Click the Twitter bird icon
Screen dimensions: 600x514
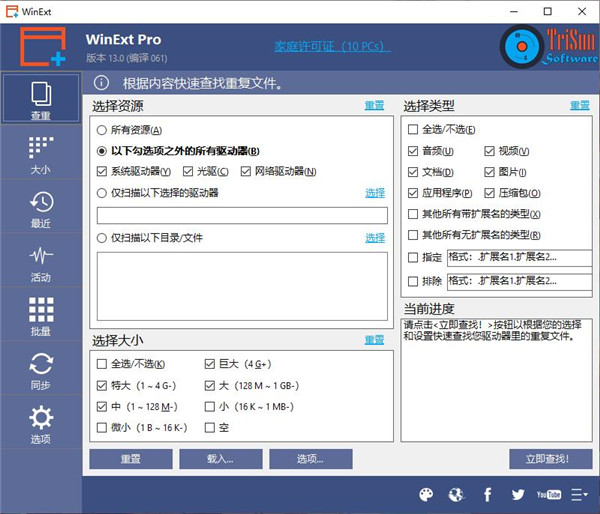pyautogui.click(x=518, y=494)
